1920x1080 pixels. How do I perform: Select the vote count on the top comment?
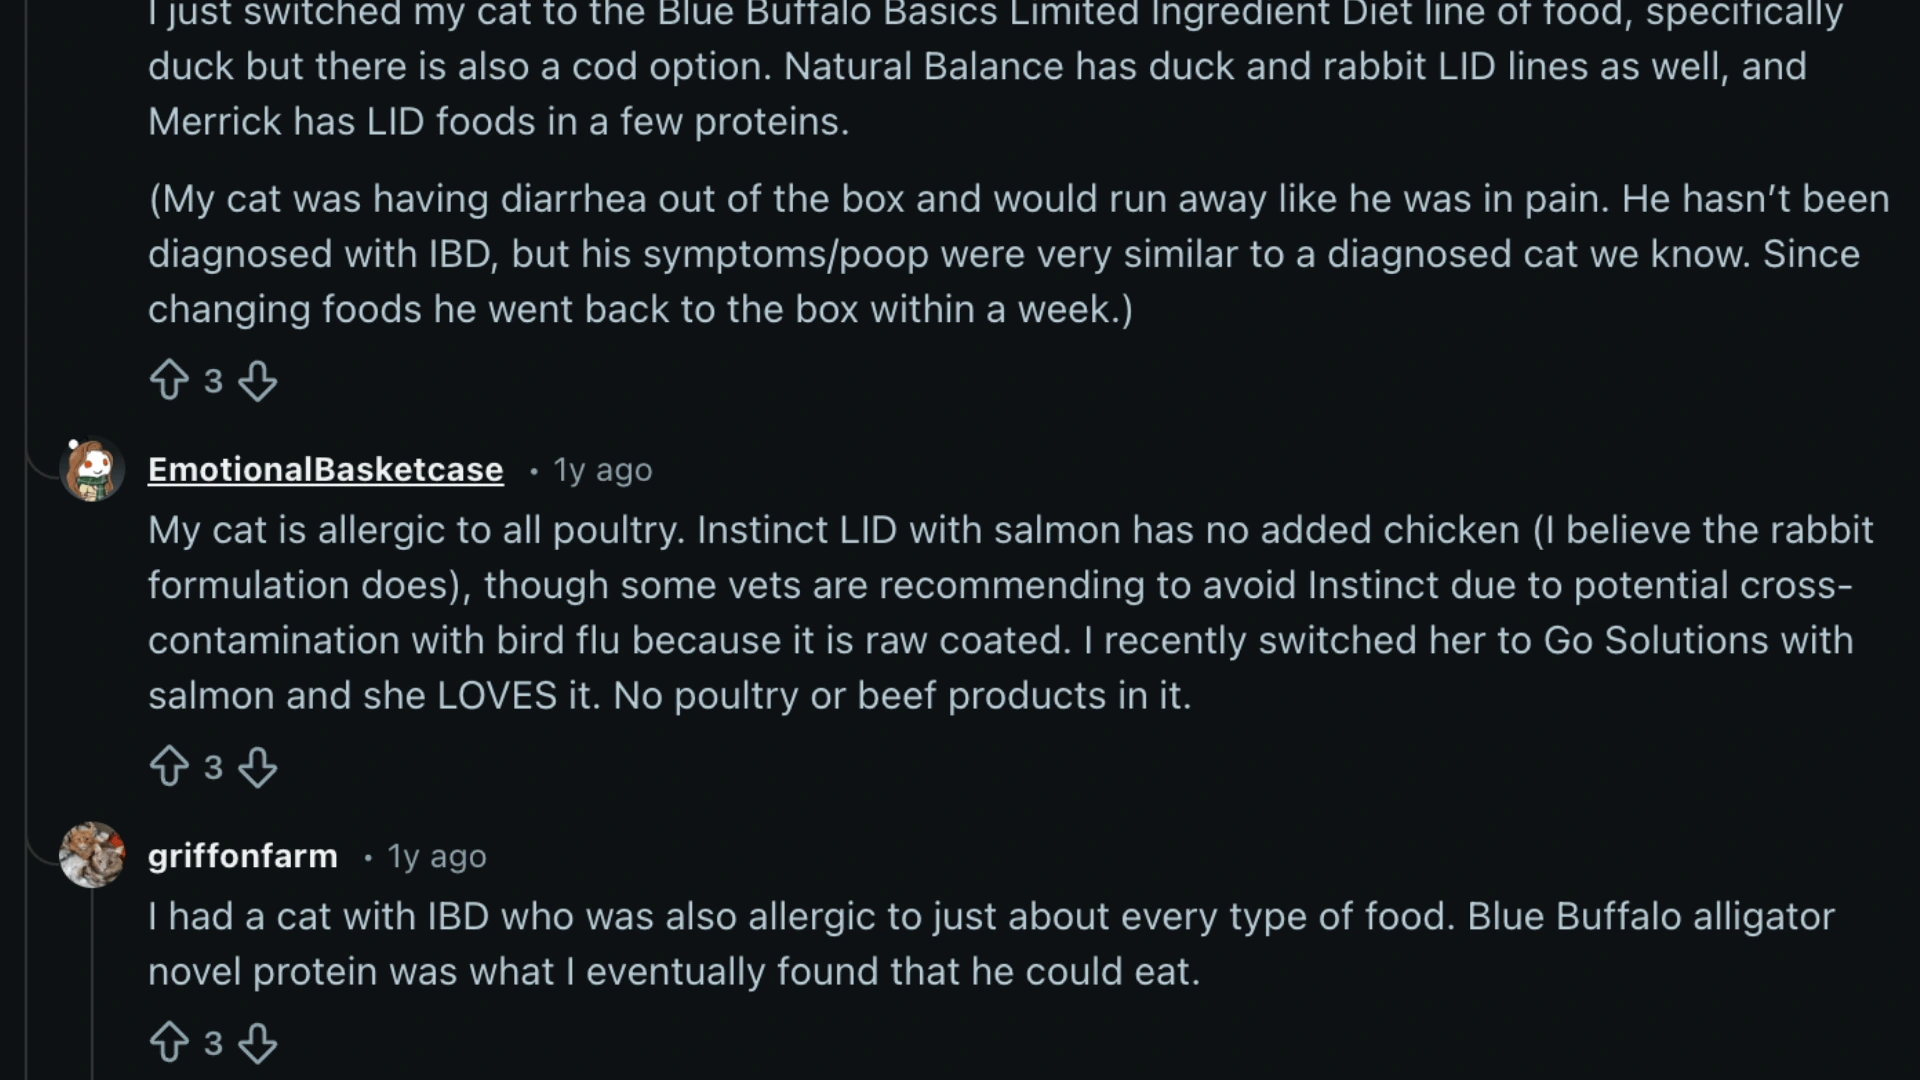(213, 379)
